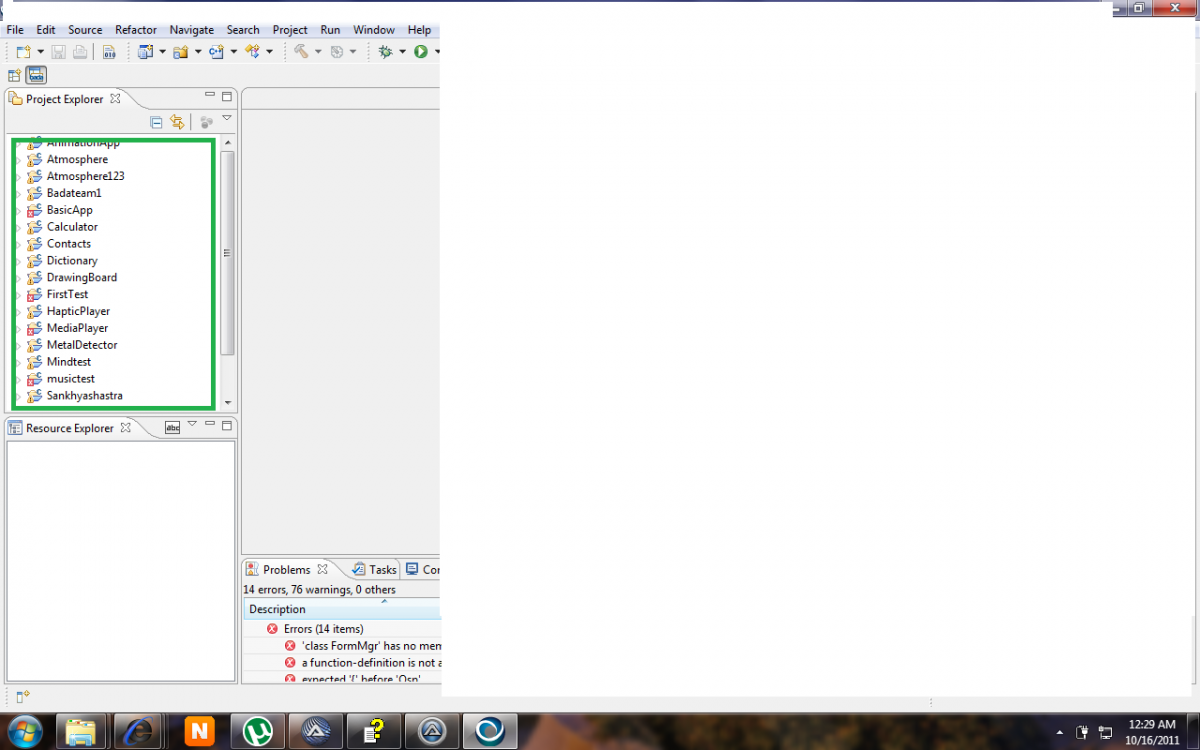
Task: Click the abc icon in Resource Explorer
Action: click(172, 427)
